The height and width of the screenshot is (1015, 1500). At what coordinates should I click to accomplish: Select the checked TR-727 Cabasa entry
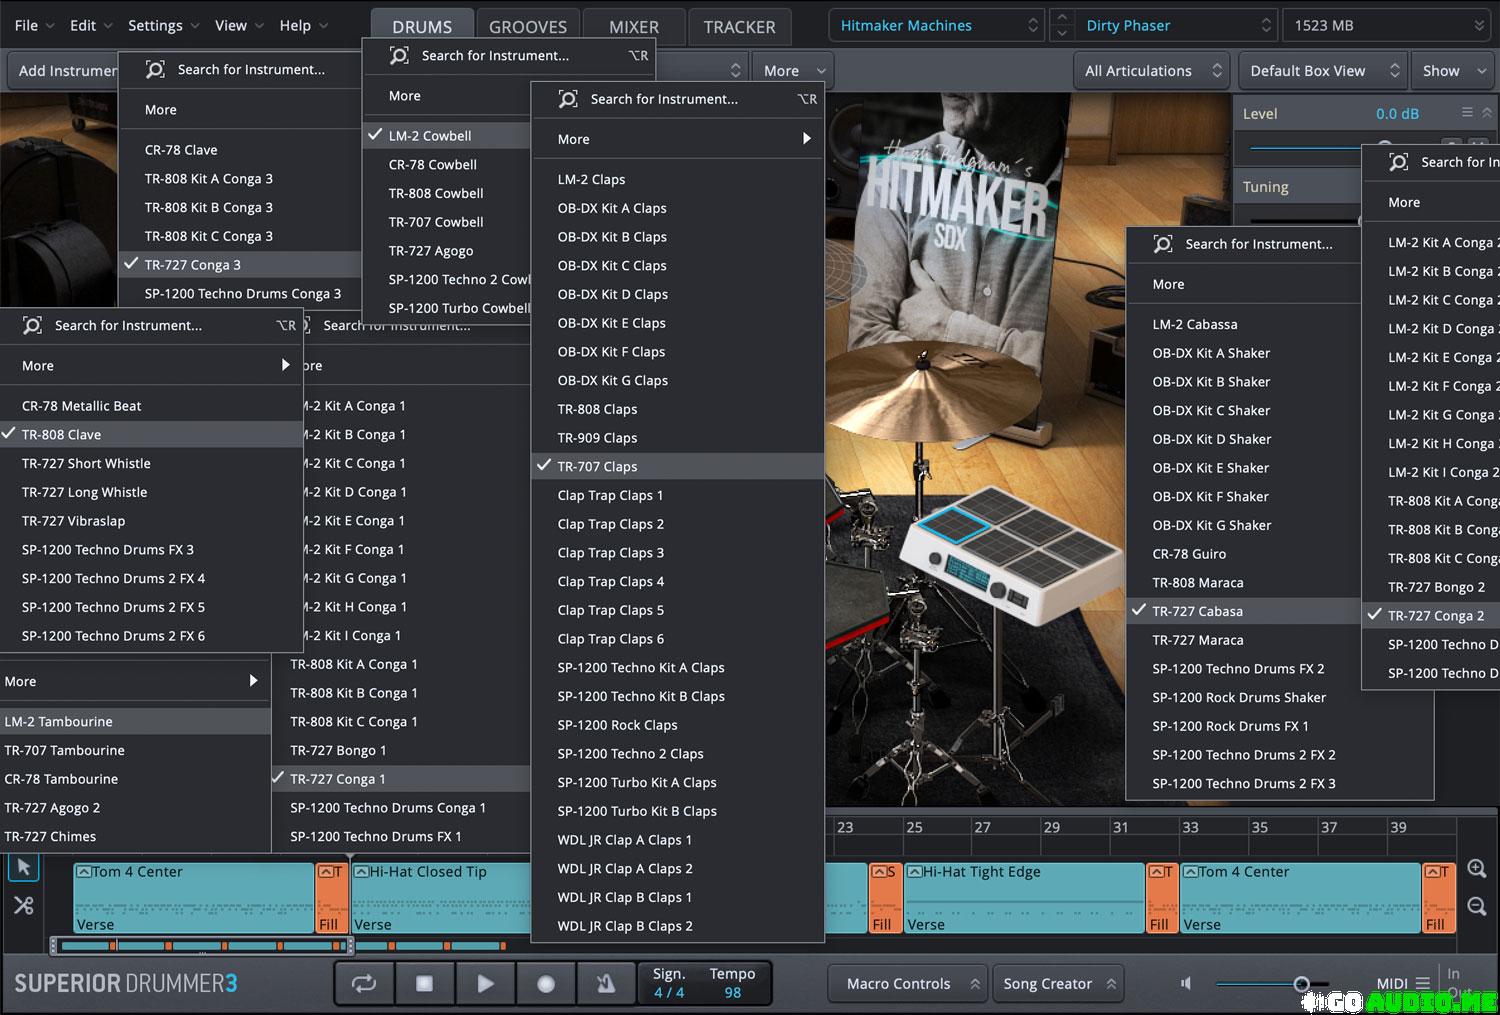click(x=1197, y=612)
